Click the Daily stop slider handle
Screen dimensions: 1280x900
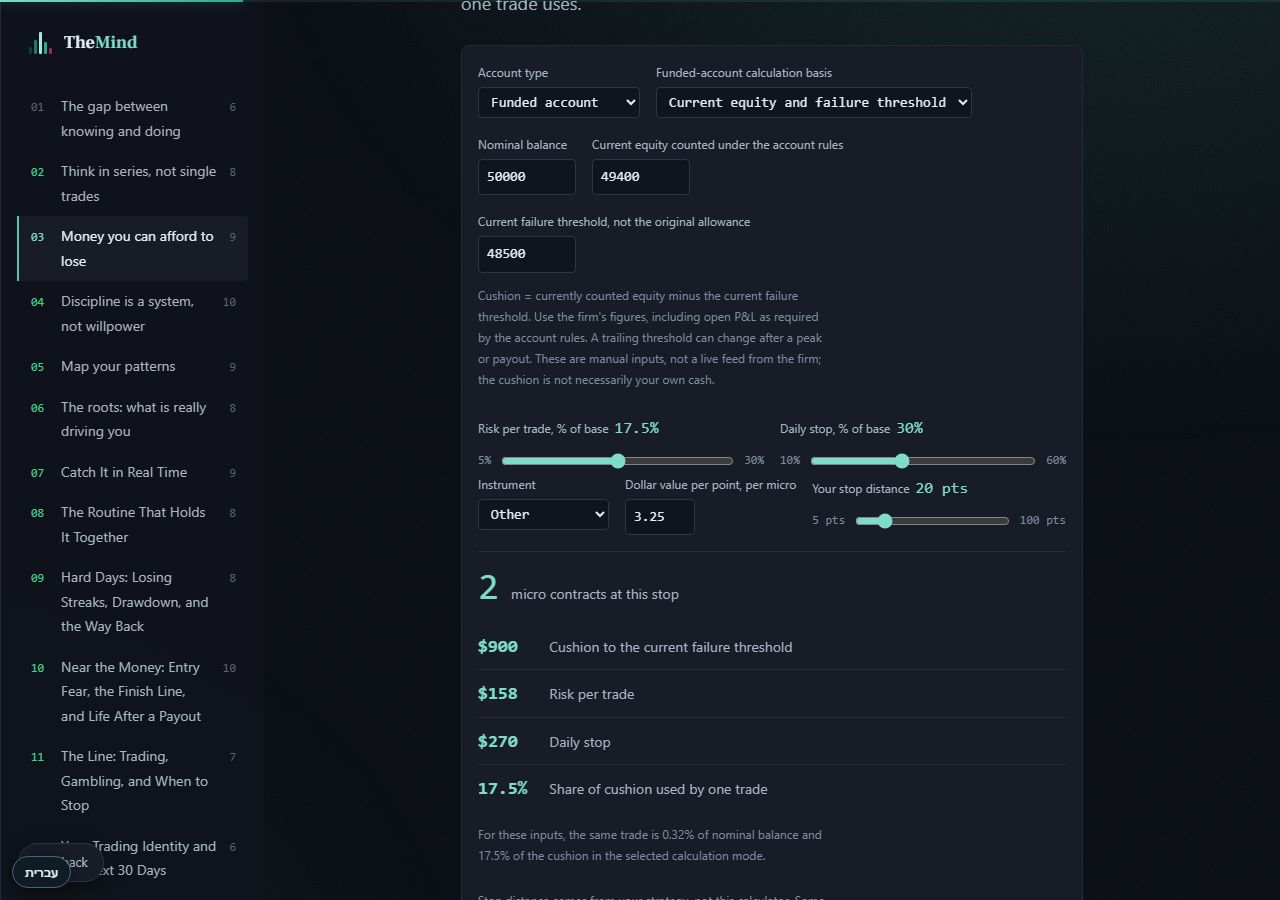tap(902, 461)
